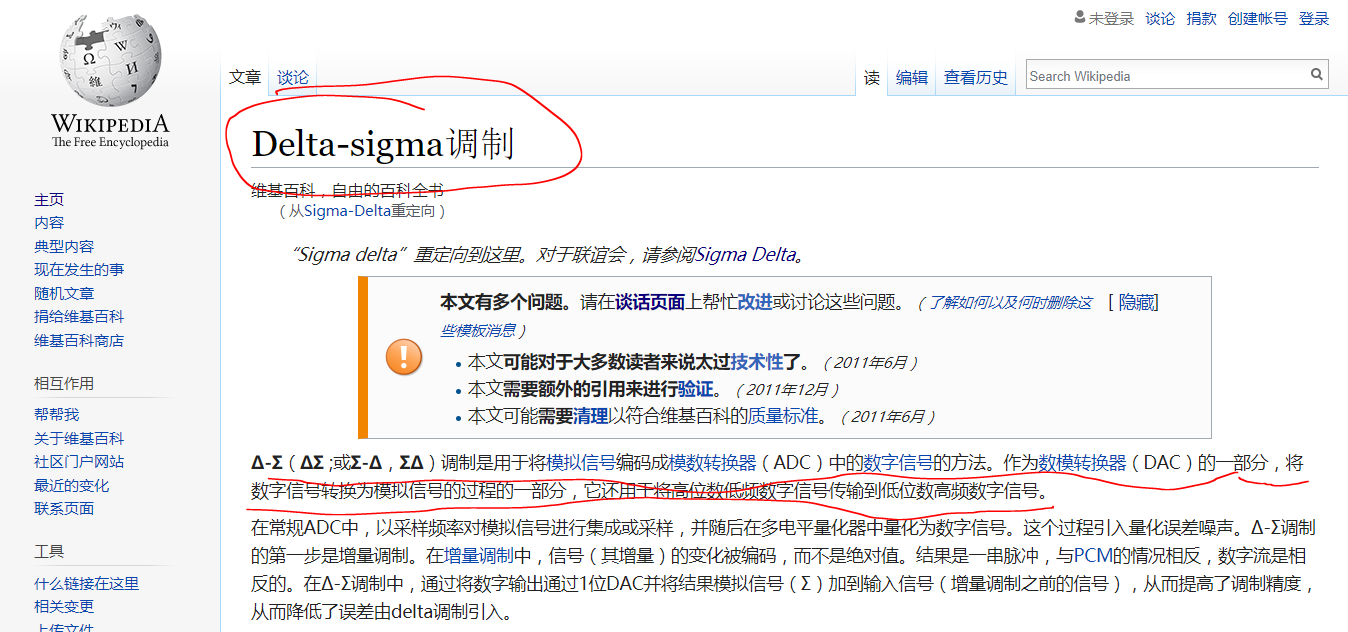
Task: Open the 谈论 tab
Action: point(293,77)
